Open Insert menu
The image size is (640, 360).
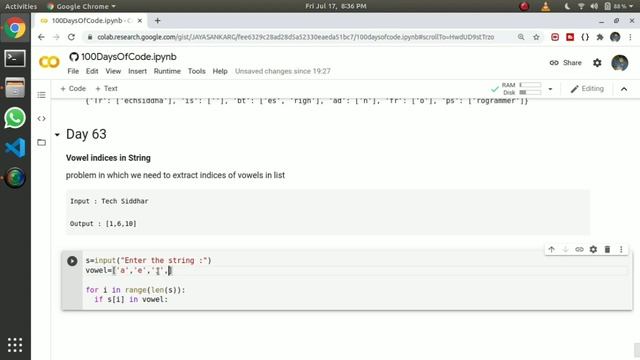[138, 71]
